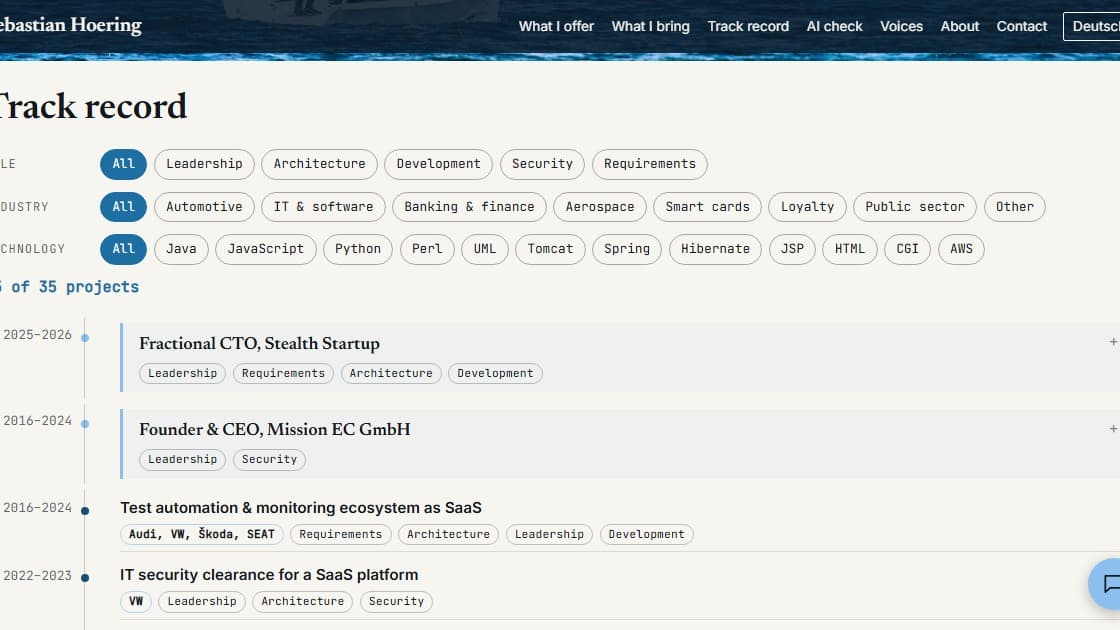Select the All industry filter

124,206
